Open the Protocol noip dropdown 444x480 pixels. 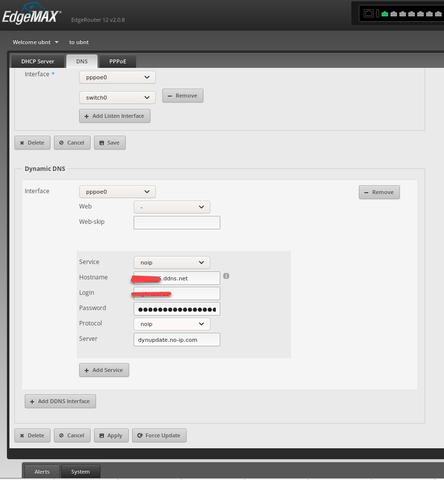tap(172, 324)
